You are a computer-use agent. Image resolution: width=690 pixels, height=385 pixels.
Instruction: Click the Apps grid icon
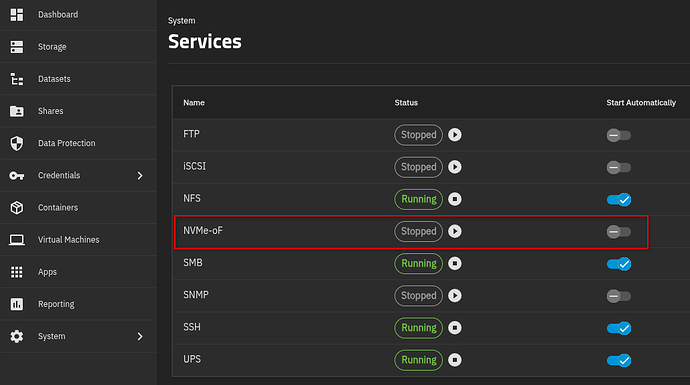17,272
